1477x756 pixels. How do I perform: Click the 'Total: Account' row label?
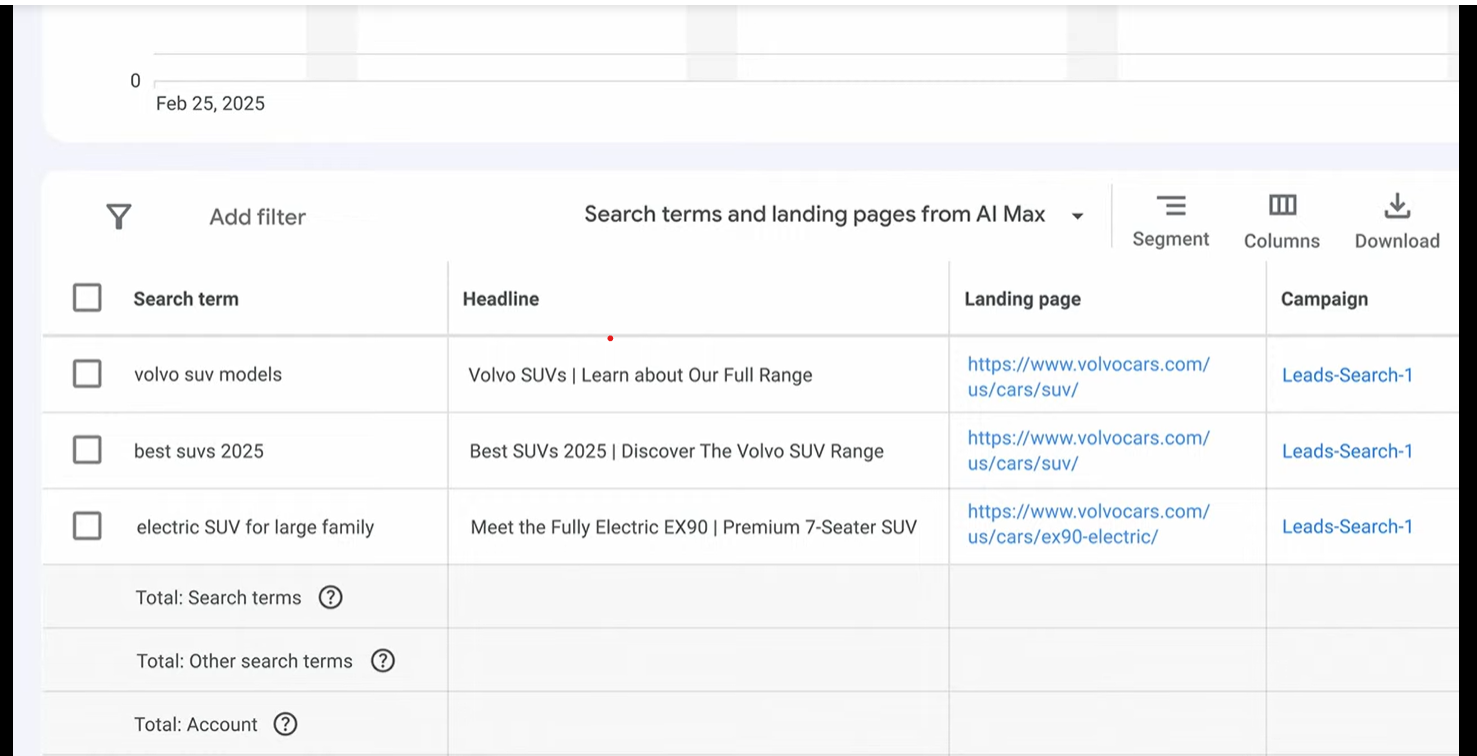click(x=196, y=725)
